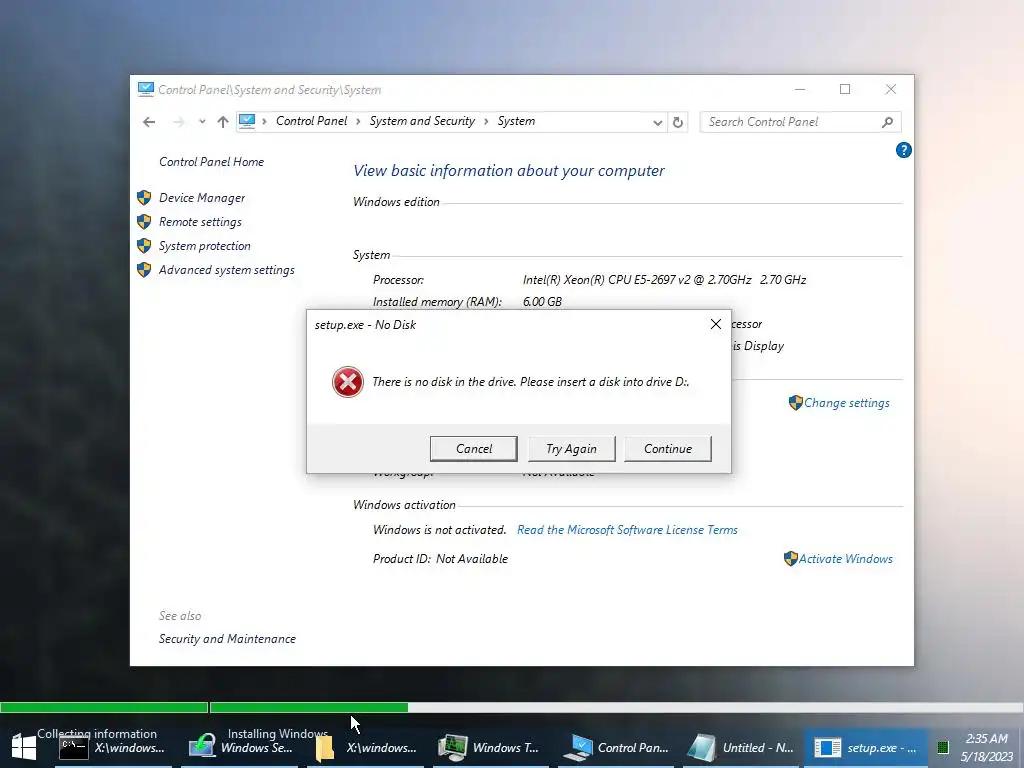This screenshot has width=1024, height=768.
Task: Click the shield icon beside Advanced system settings
Action: [x=144, y=270]
